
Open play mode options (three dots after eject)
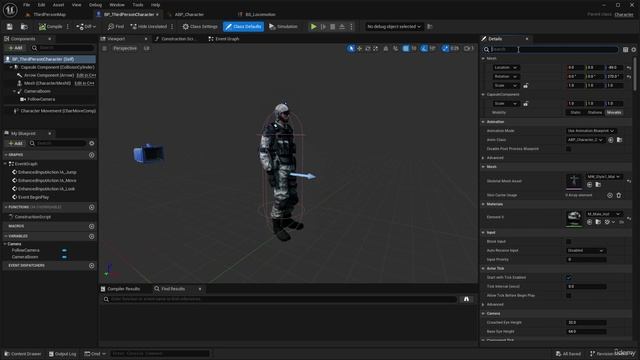pyautogui.click(x=351, y=27)
